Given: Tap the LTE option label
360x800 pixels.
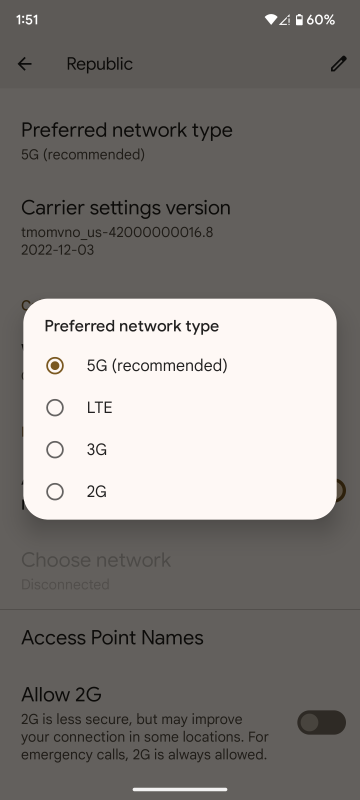Looking at the screenshot, I should click(99, 408).
